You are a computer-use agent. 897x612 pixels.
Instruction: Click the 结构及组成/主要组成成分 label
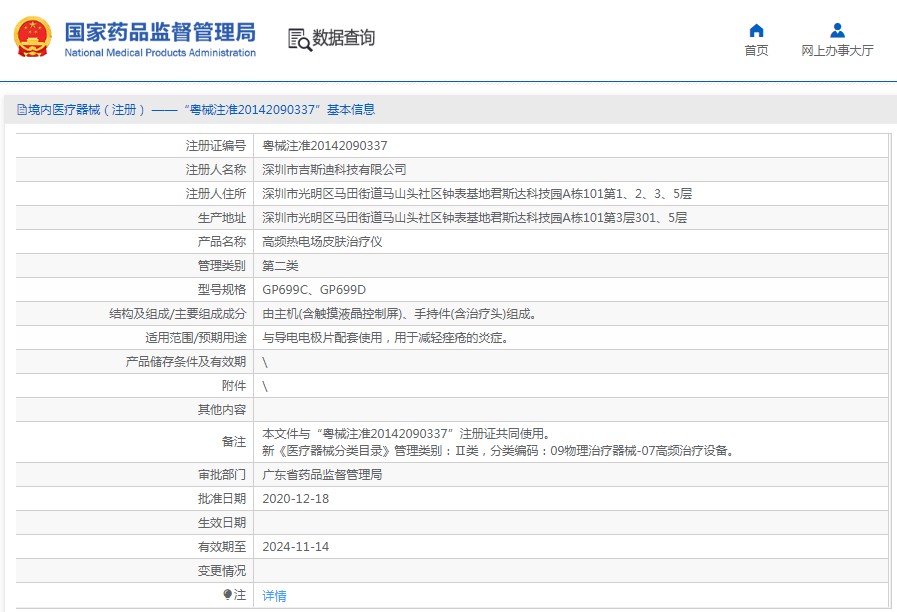point(178,314)
